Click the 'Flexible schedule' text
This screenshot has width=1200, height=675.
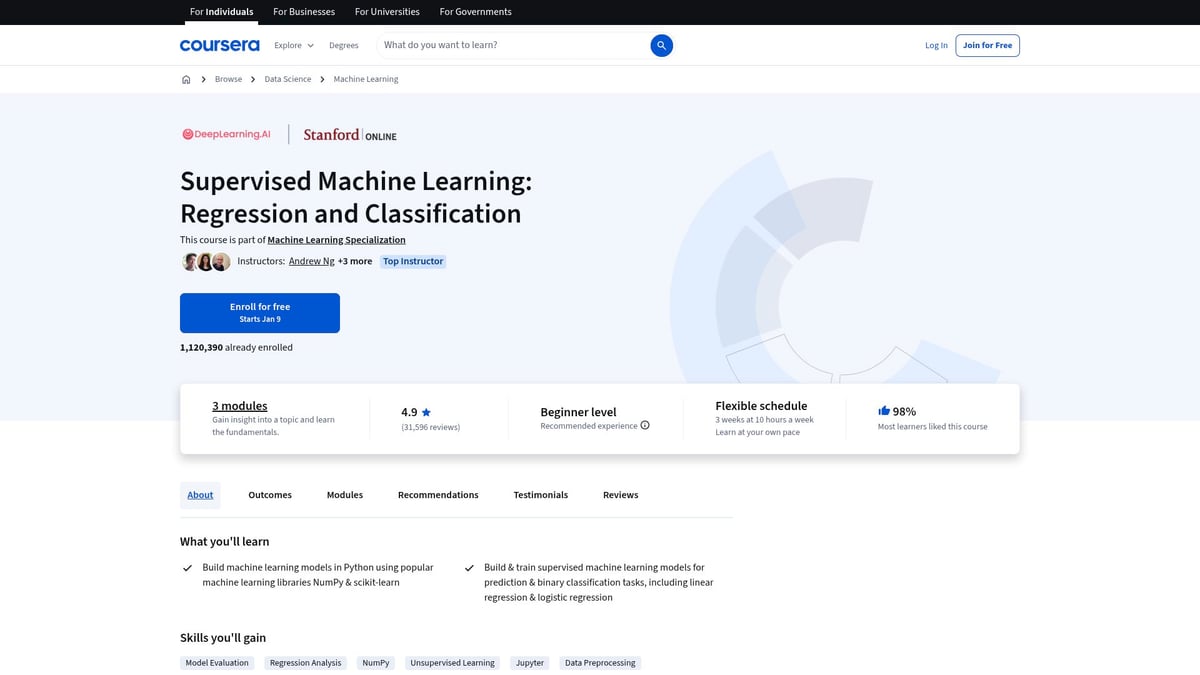761,406
